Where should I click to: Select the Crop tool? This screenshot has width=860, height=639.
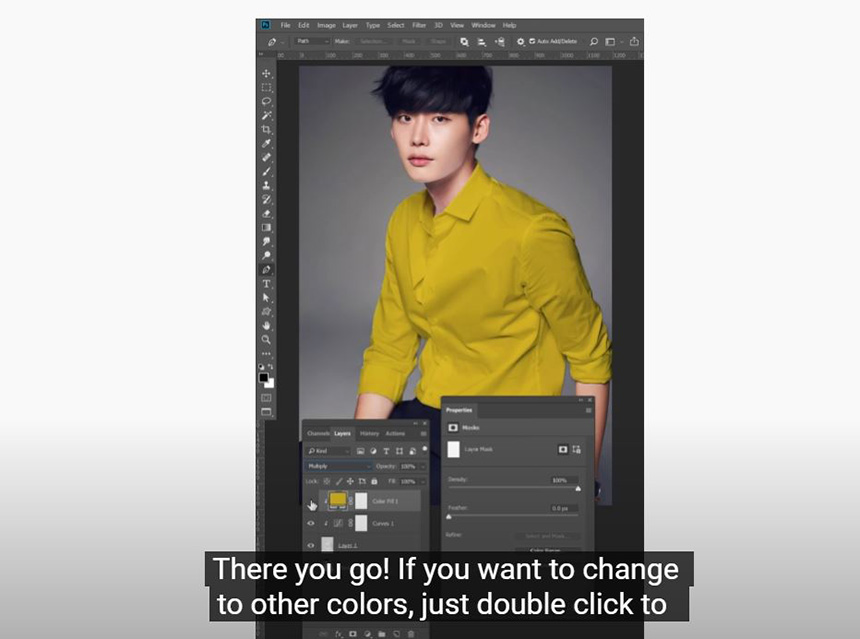[x=267, y=129]
